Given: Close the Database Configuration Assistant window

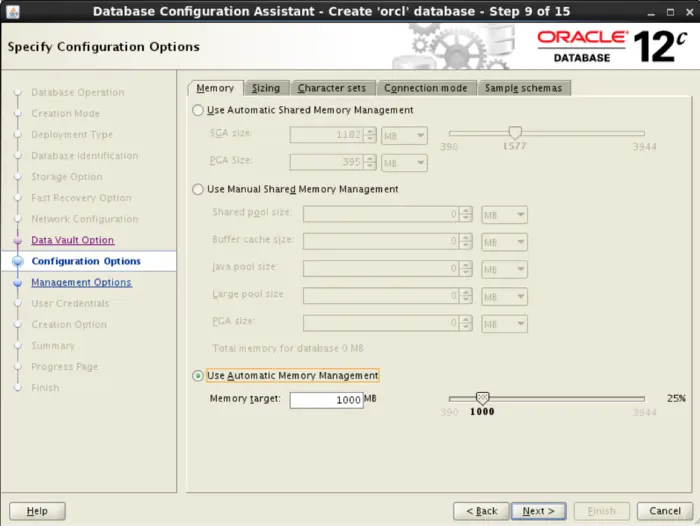Looking at the screenshot, I should point(689,12).
